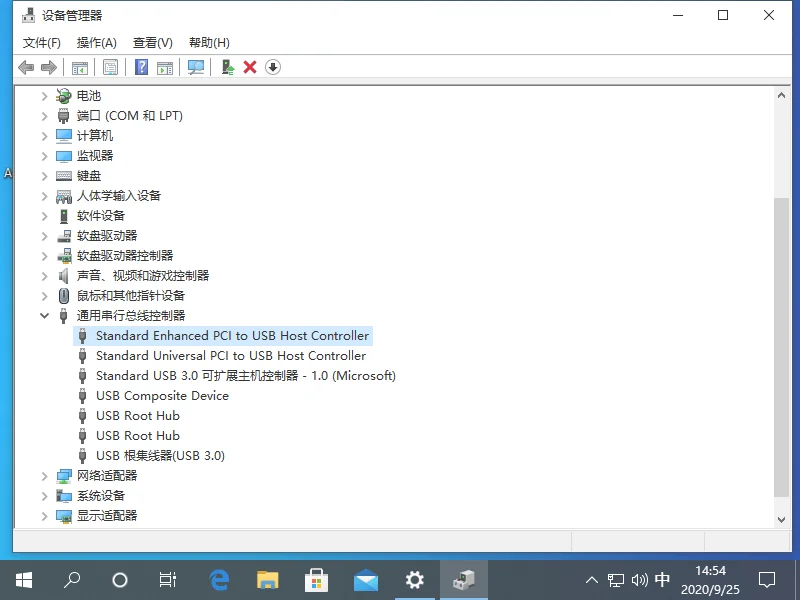
Task: Expand the 计算机 category
Action: [44, 136]
